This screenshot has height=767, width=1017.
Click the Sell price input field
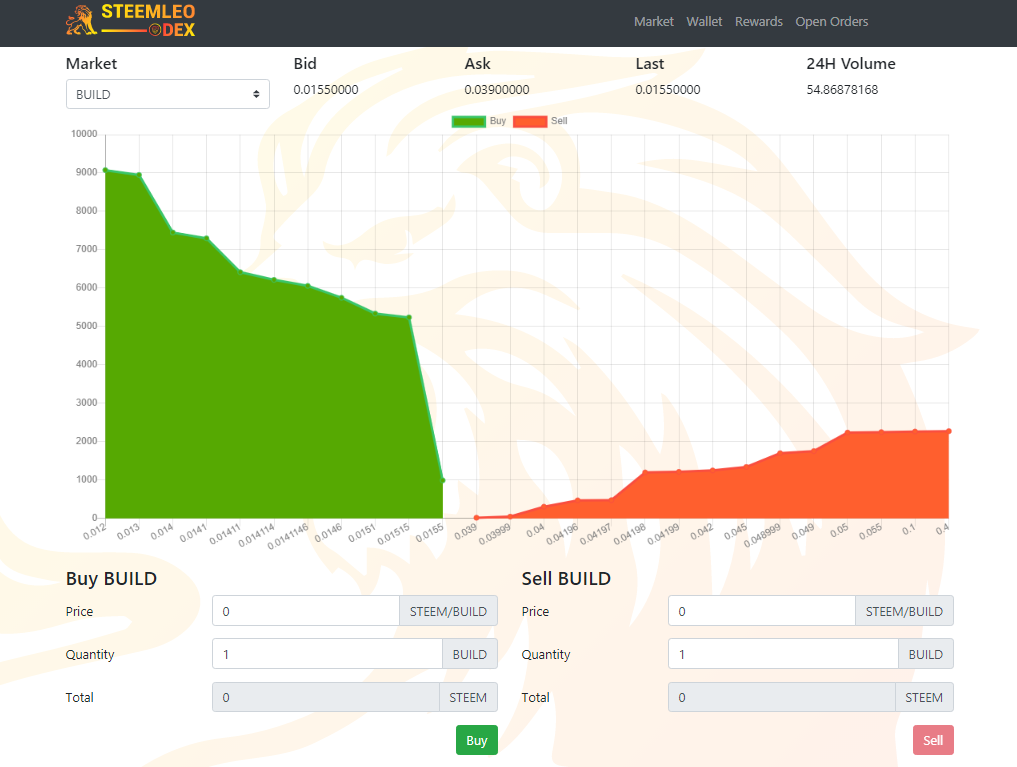(762, 611)
